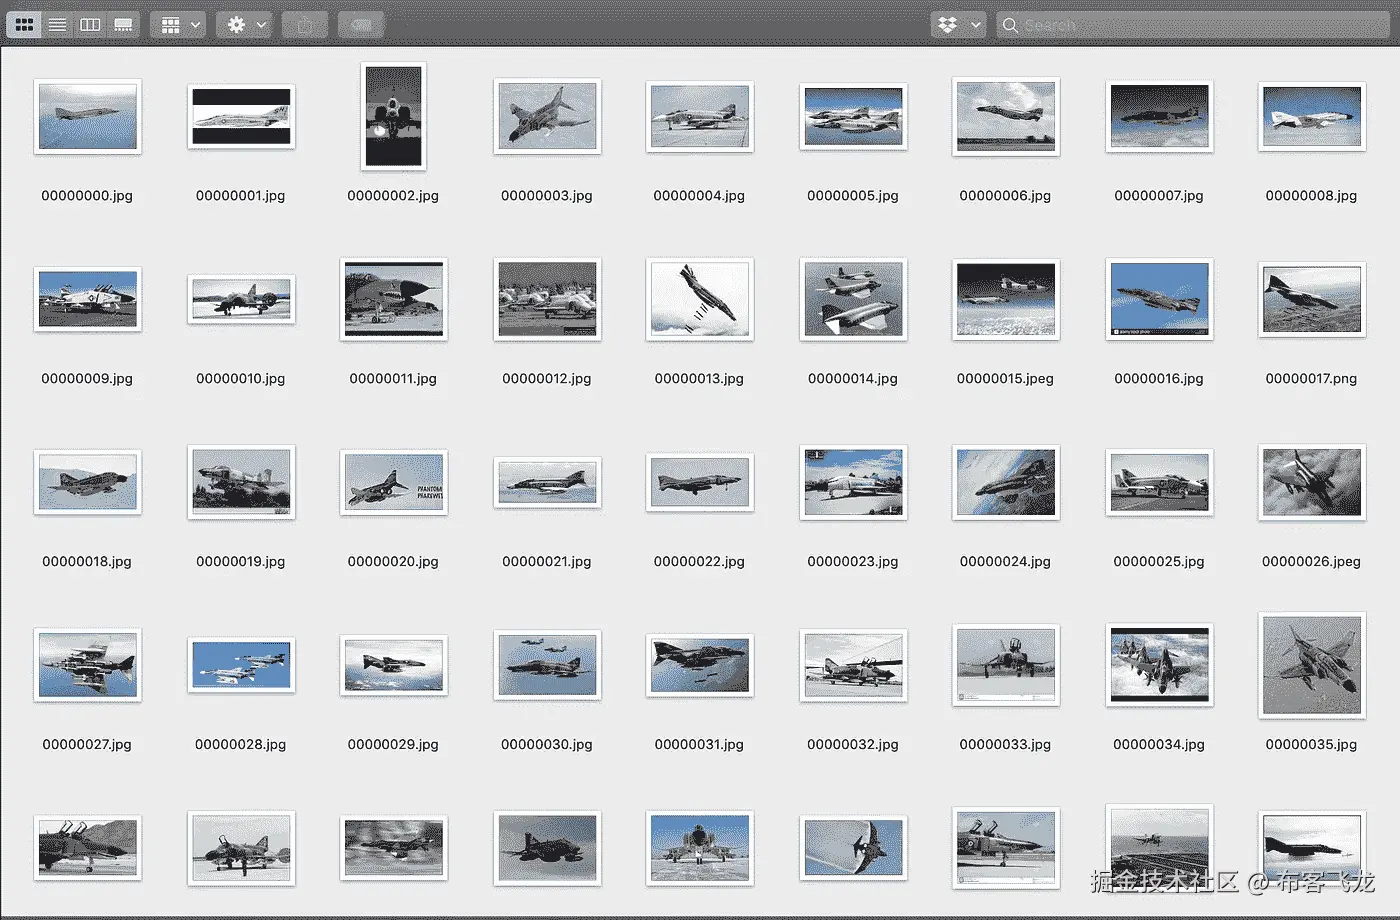Select thumbnail of 00000010.jpg
This screenshot has width=1400, height=920.
click(241, 299)
